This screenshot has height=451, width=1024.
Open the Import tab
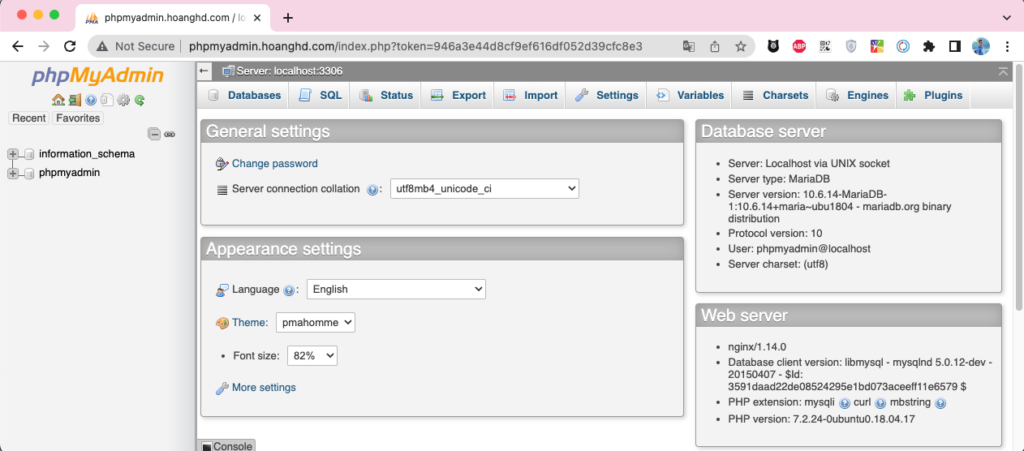[530, 95]
